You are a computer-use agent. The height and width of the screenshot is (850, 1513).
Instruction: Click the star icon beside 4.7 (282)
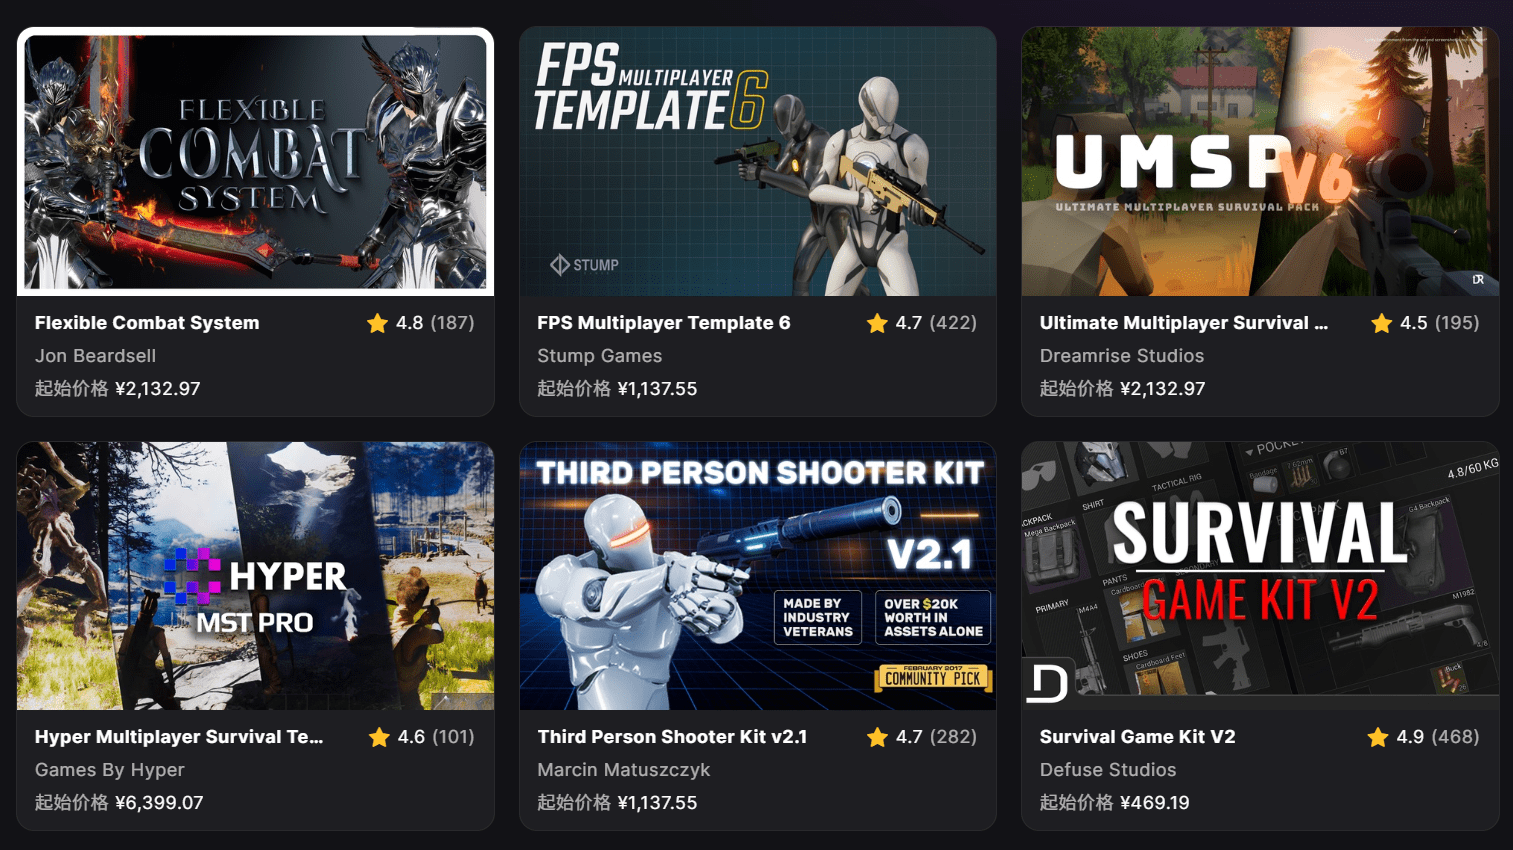pyautogui.click(x=877, y=737)
